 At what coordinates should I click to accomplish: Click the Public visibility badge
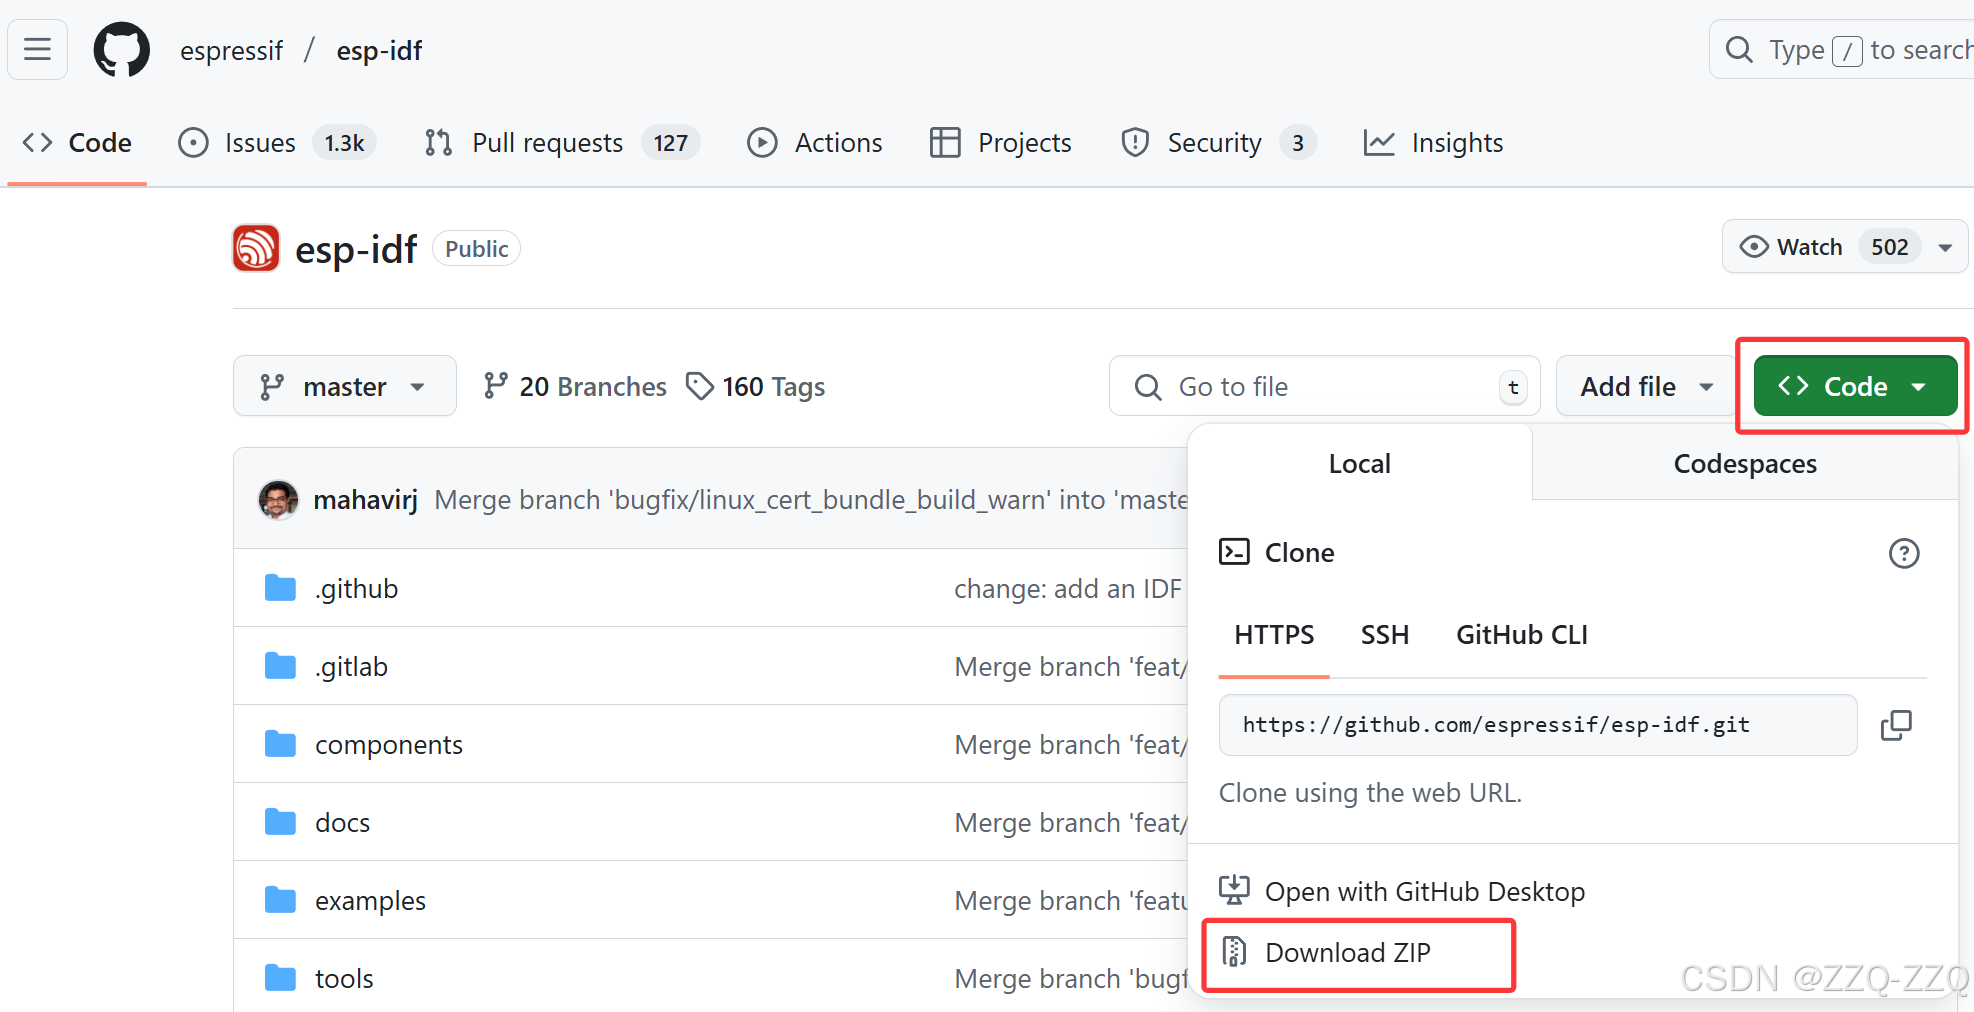pos(476,248)
